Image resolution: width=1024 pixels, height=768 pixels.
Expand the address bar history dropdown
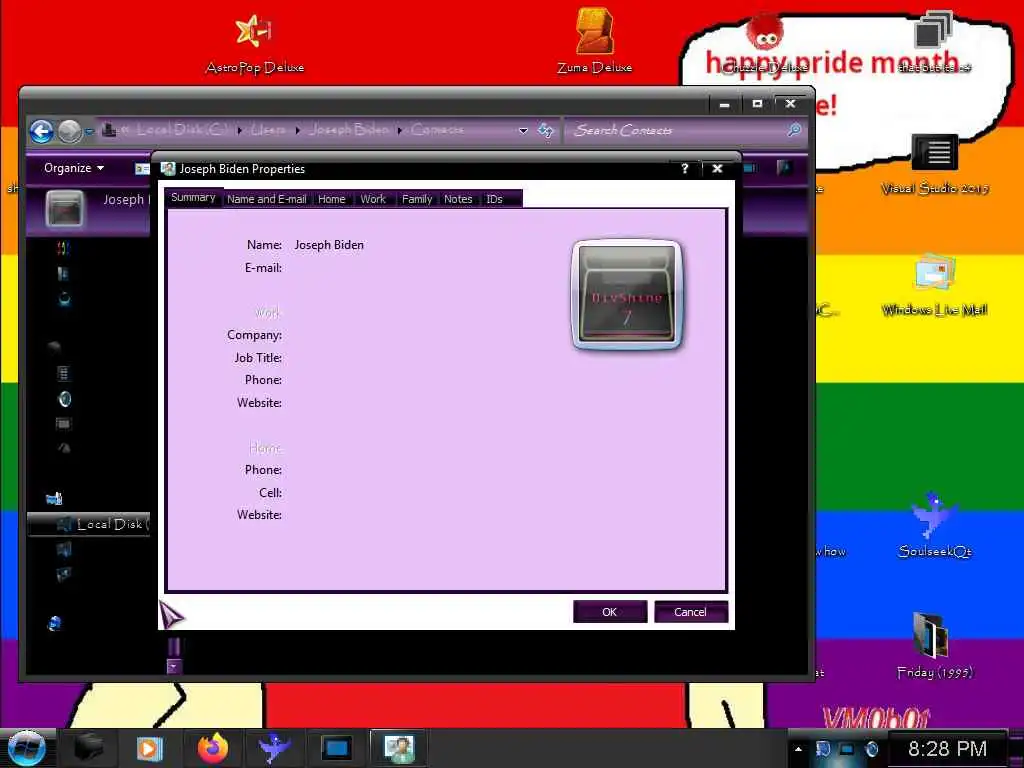523,131
